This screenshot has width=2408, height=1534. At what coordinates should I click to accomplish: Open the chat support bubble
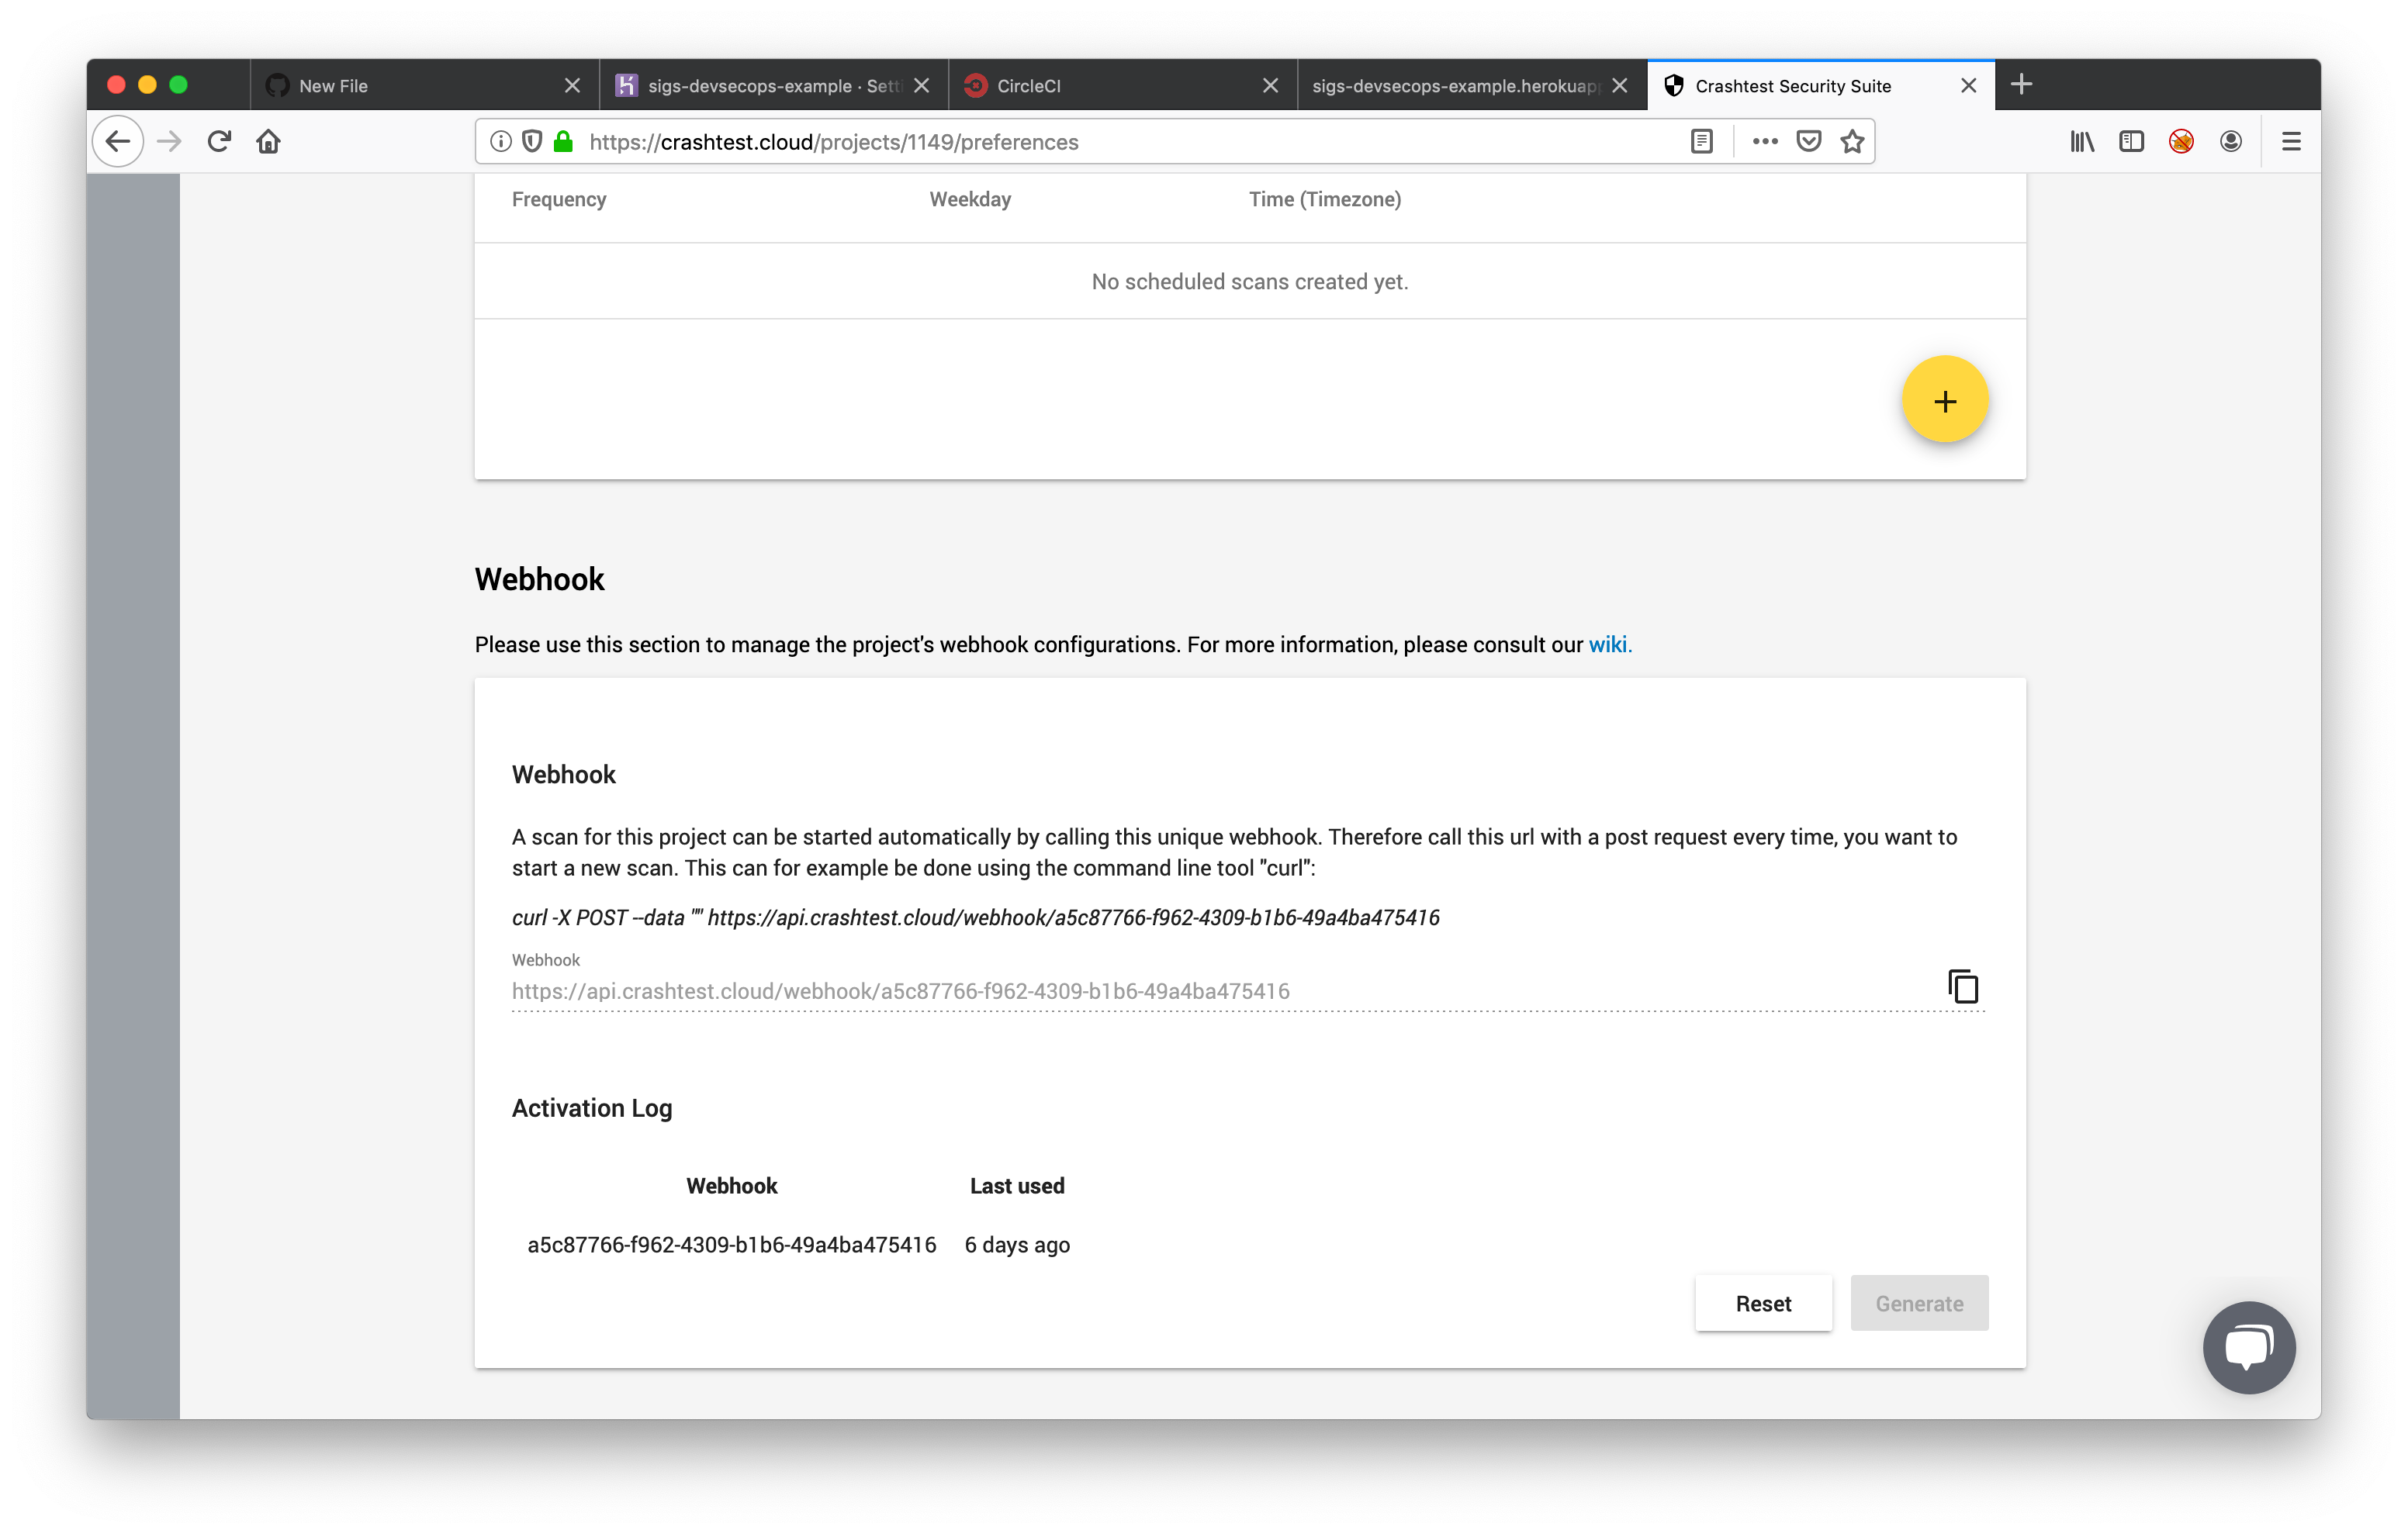pos(2248,1347)
